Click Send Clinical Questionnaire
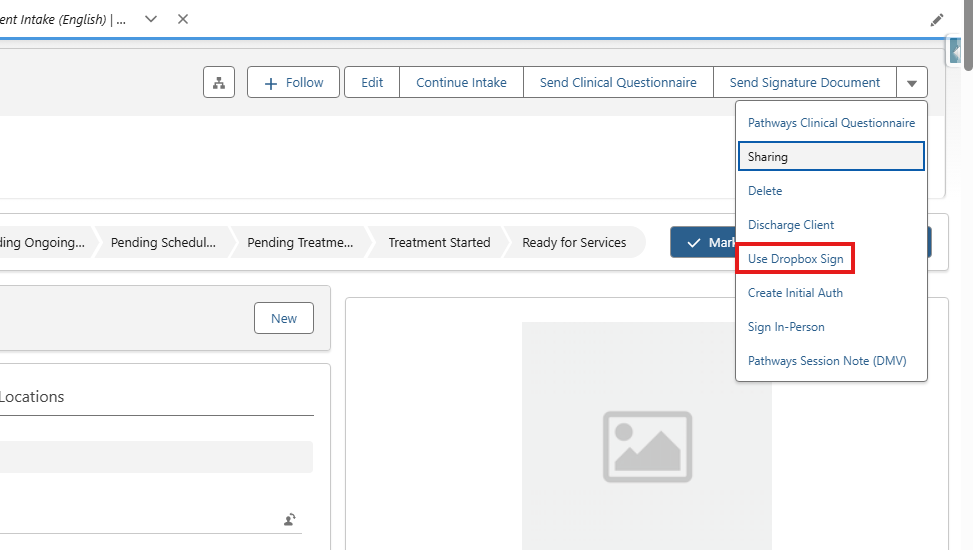Image resolution: width=973 pixels, height=550 pixels. click(618, 83)
